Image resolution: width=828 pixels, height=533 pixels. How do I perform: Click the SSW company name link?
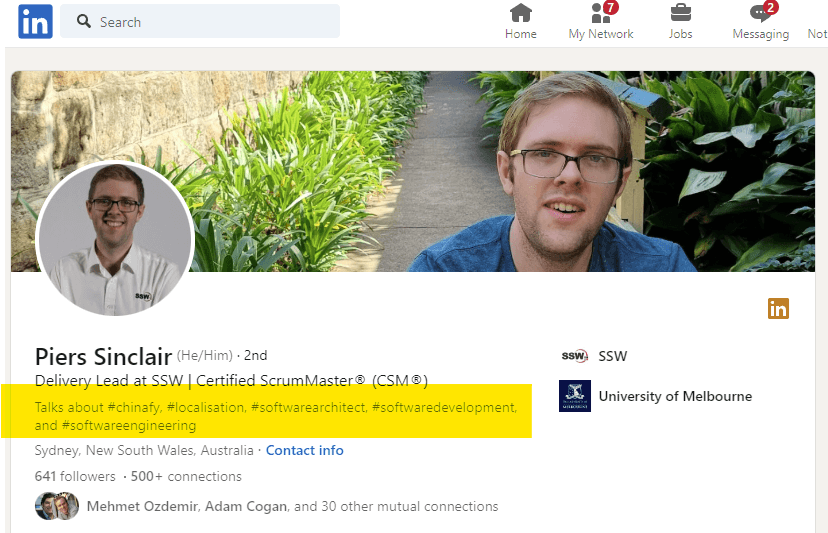click(x=613, y=356)
